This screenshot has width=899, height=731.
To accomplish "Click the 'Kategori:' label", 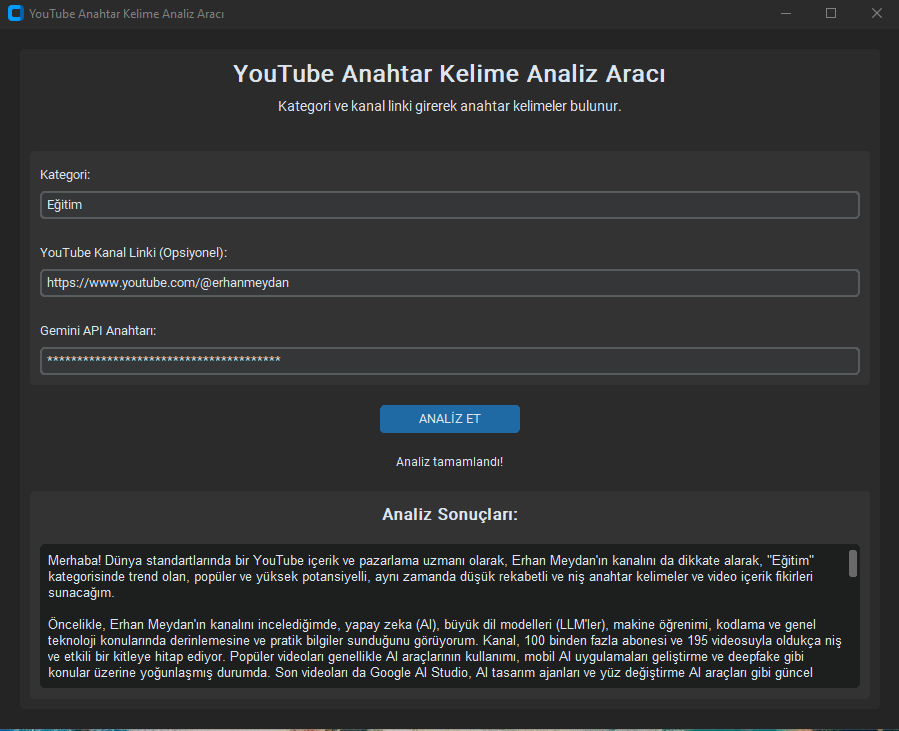I will point(65,175).
